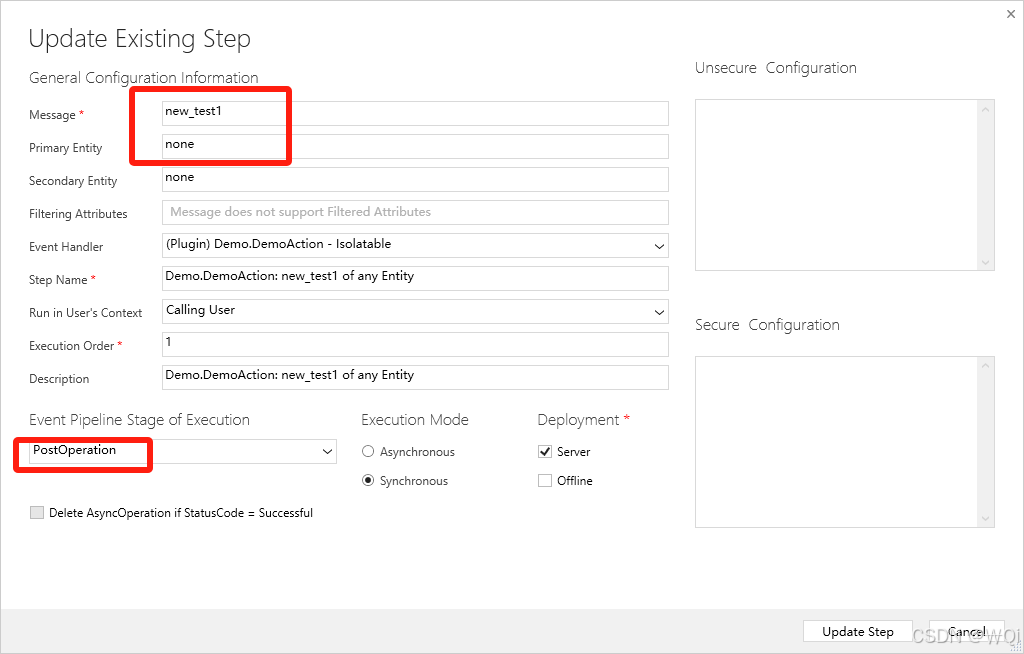Click the Secondary Entity field
The height and width of the screenshot is (654, 1024).
(x=415, y=179)
